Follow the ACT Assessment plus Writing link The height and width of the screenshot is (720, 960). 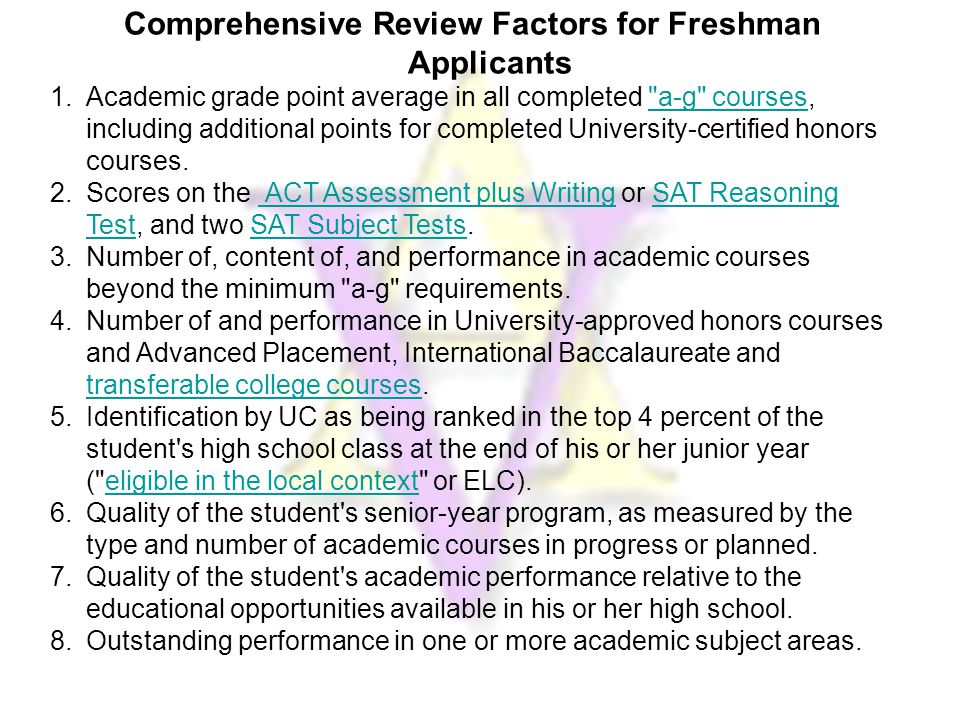click(437, 193)
